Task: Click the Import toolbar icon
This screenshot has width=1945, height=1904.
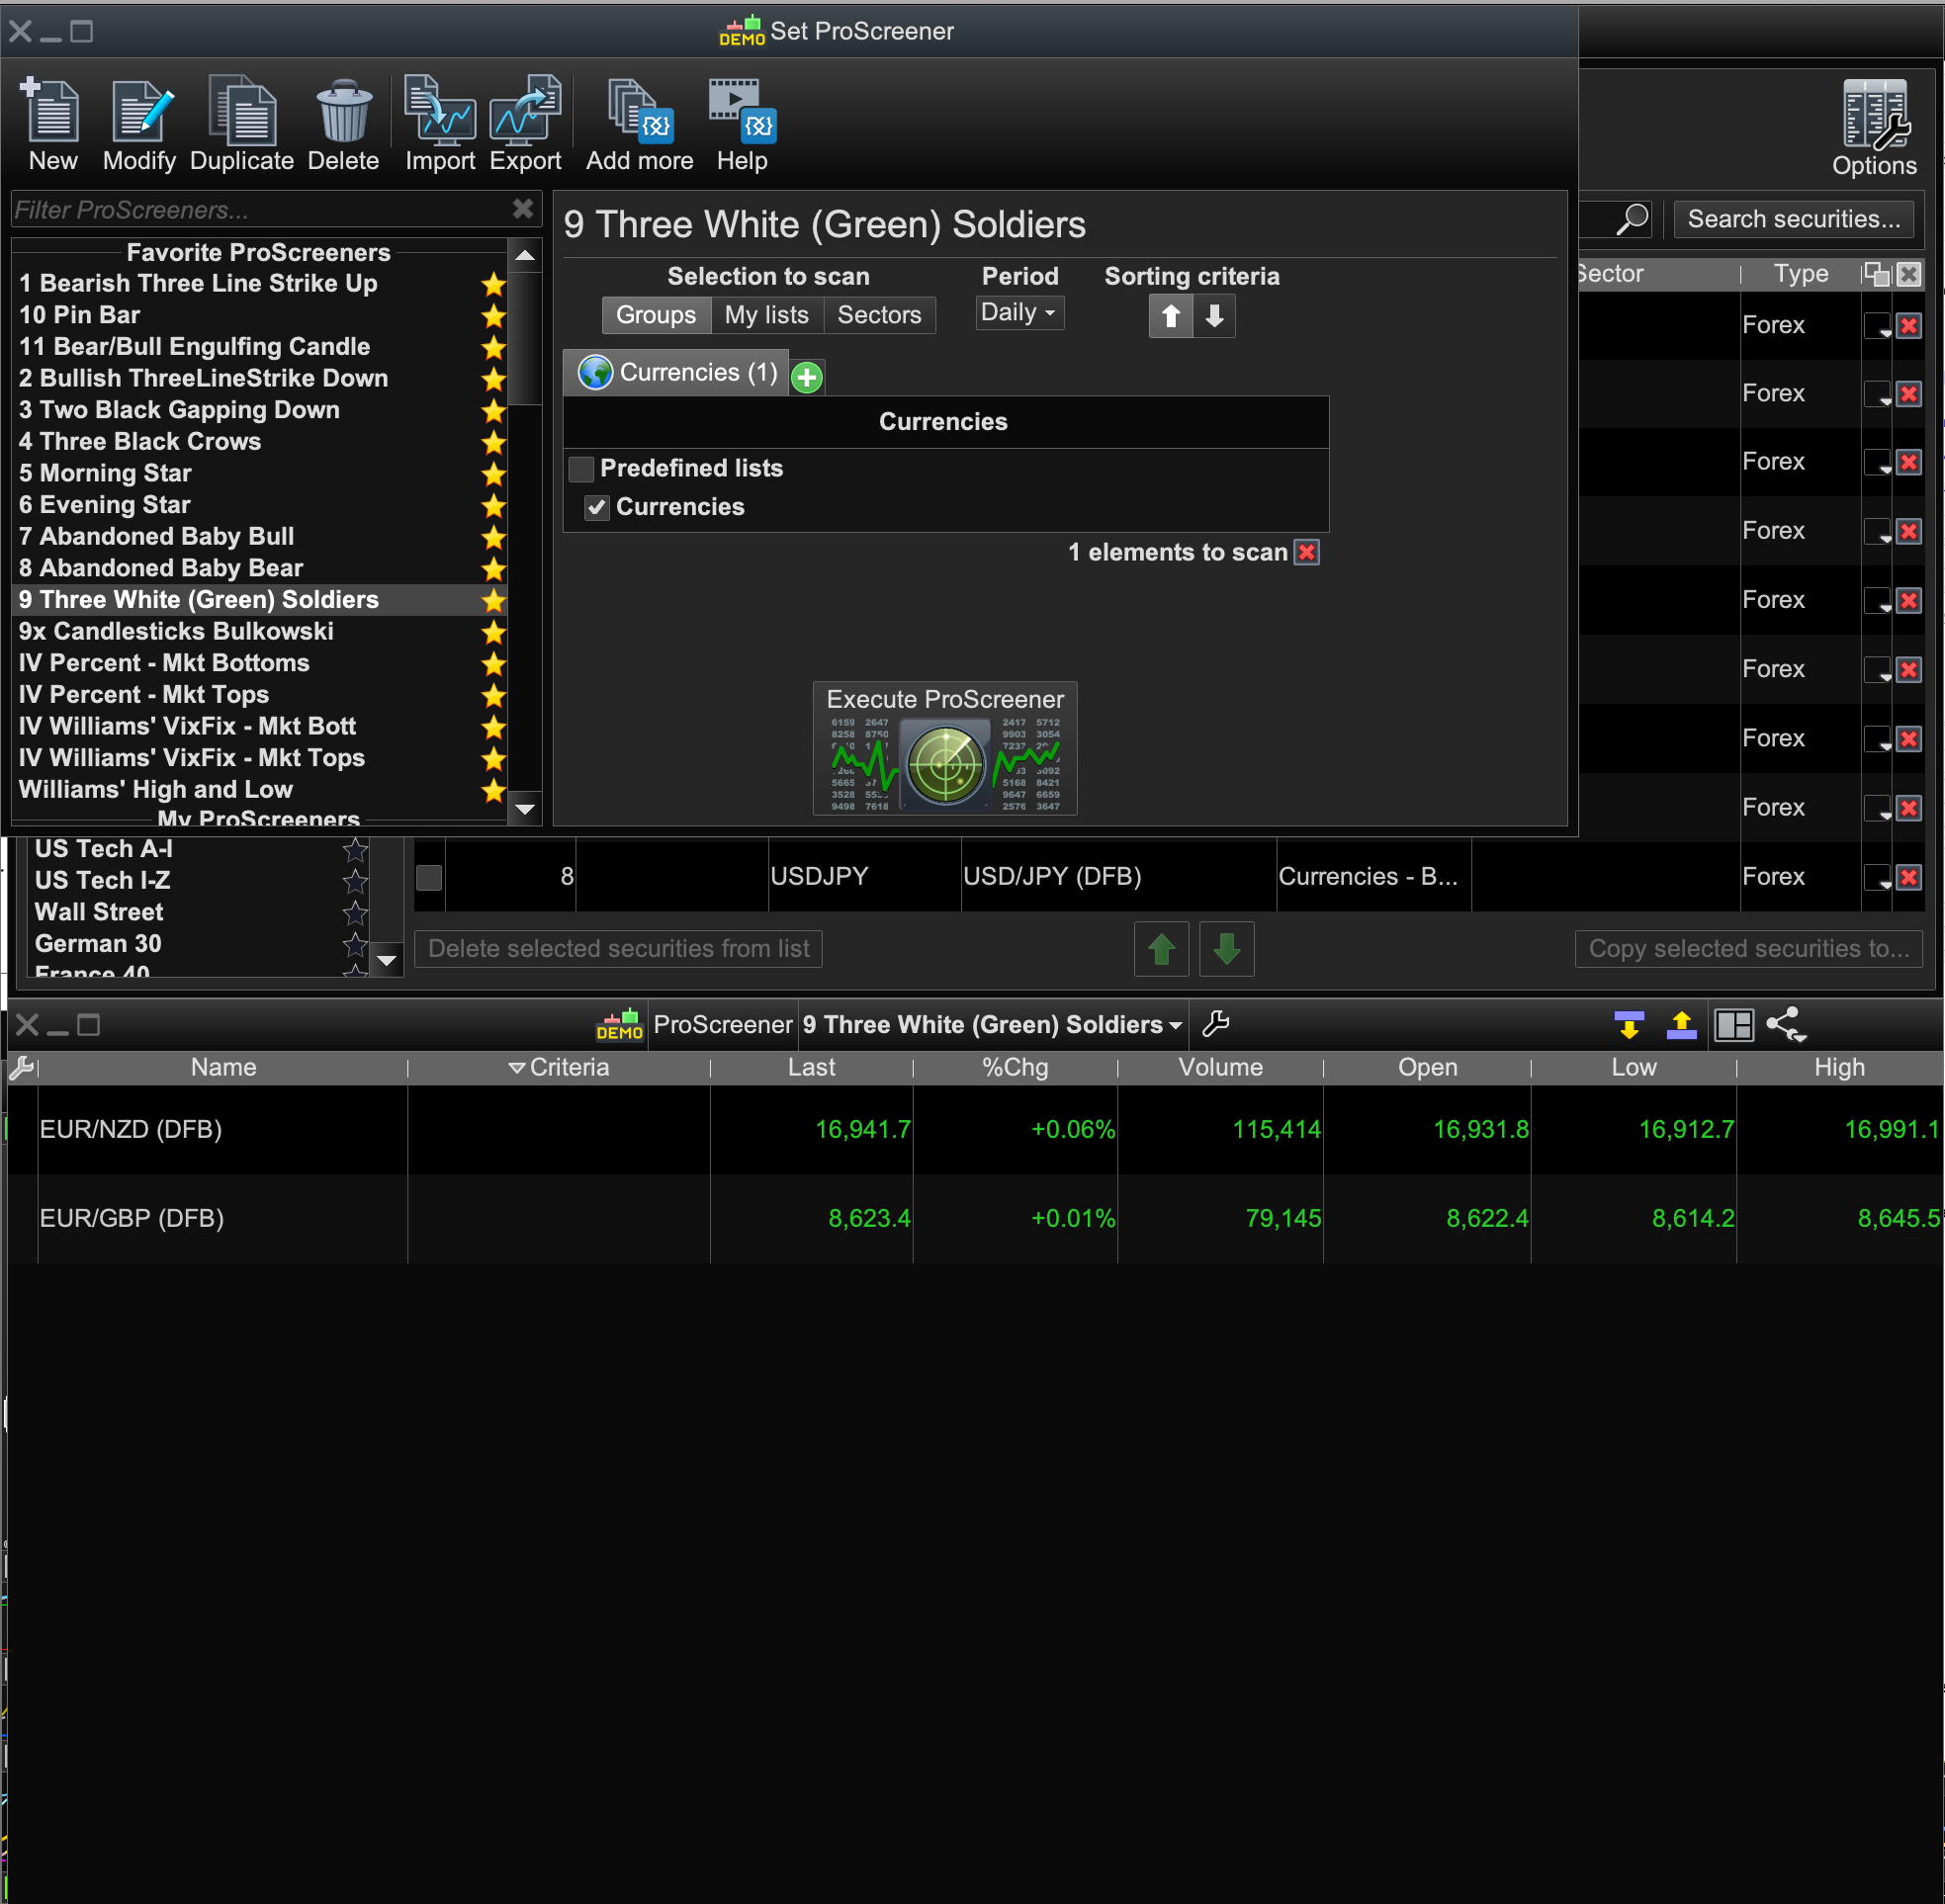Action: pyautogui.click(x=439, y=112)
